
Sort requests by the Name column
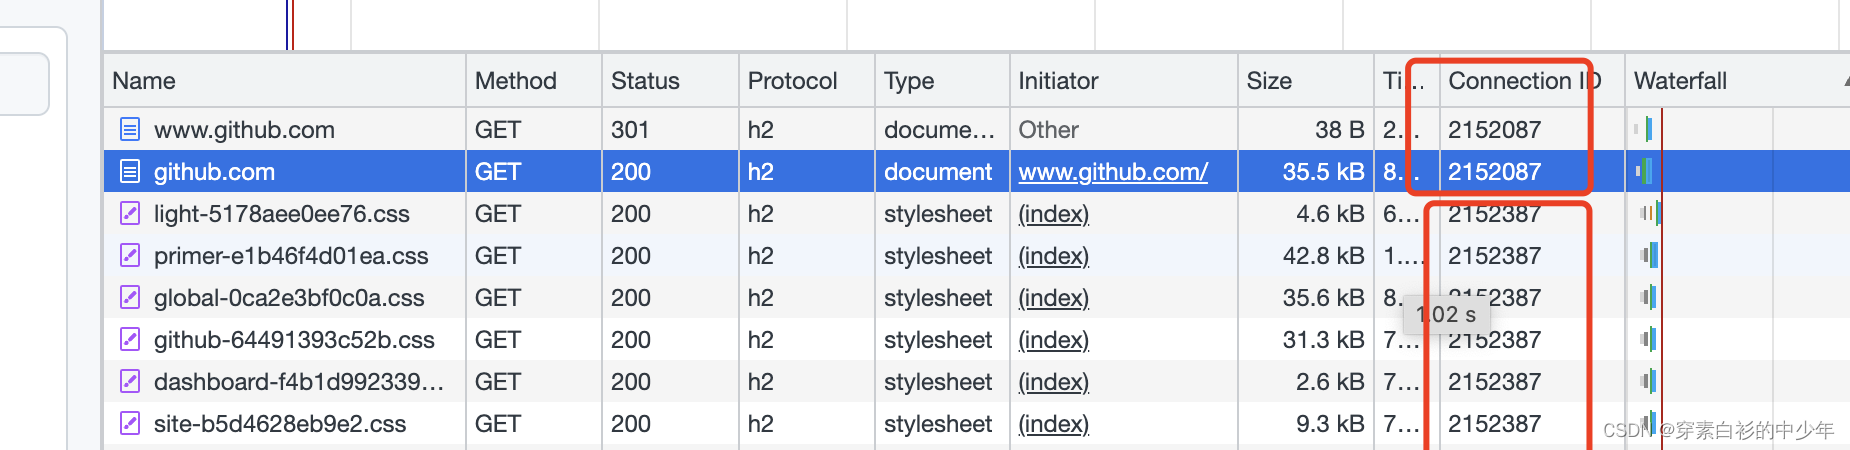144,81
